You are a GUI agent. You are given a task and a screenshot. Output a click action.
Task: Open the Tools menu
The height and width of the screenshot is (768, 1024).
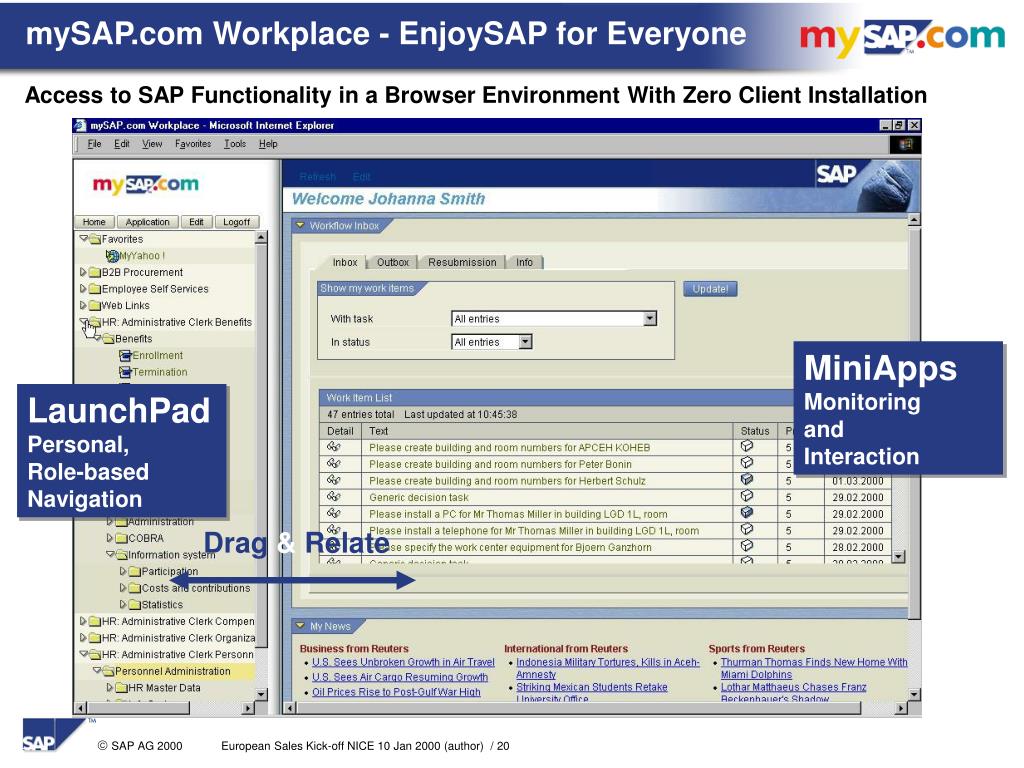(x=235, y=144)
